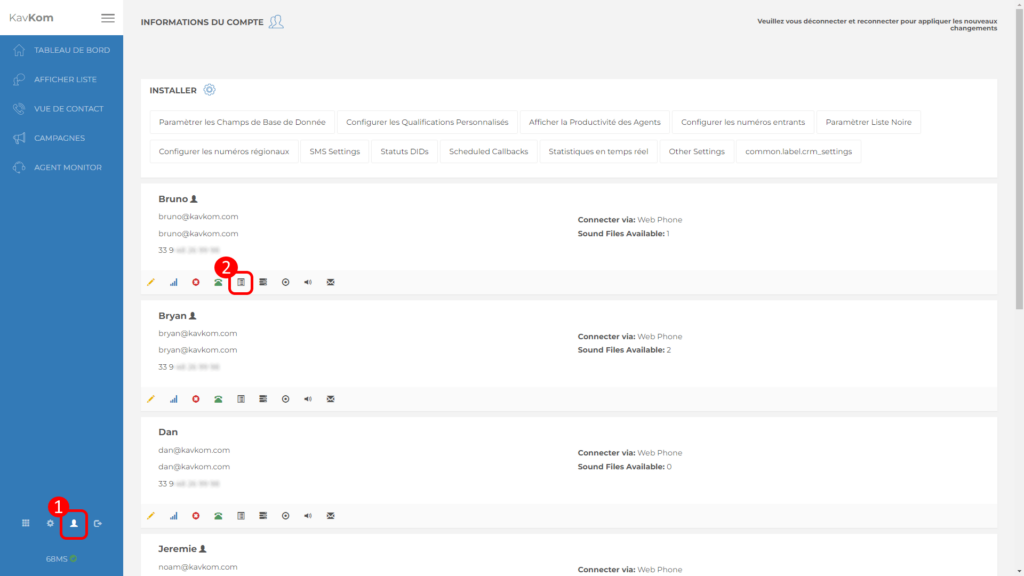Click the circular record icon for Bruno
This screenshot has height=576, width=1024.
285,282
